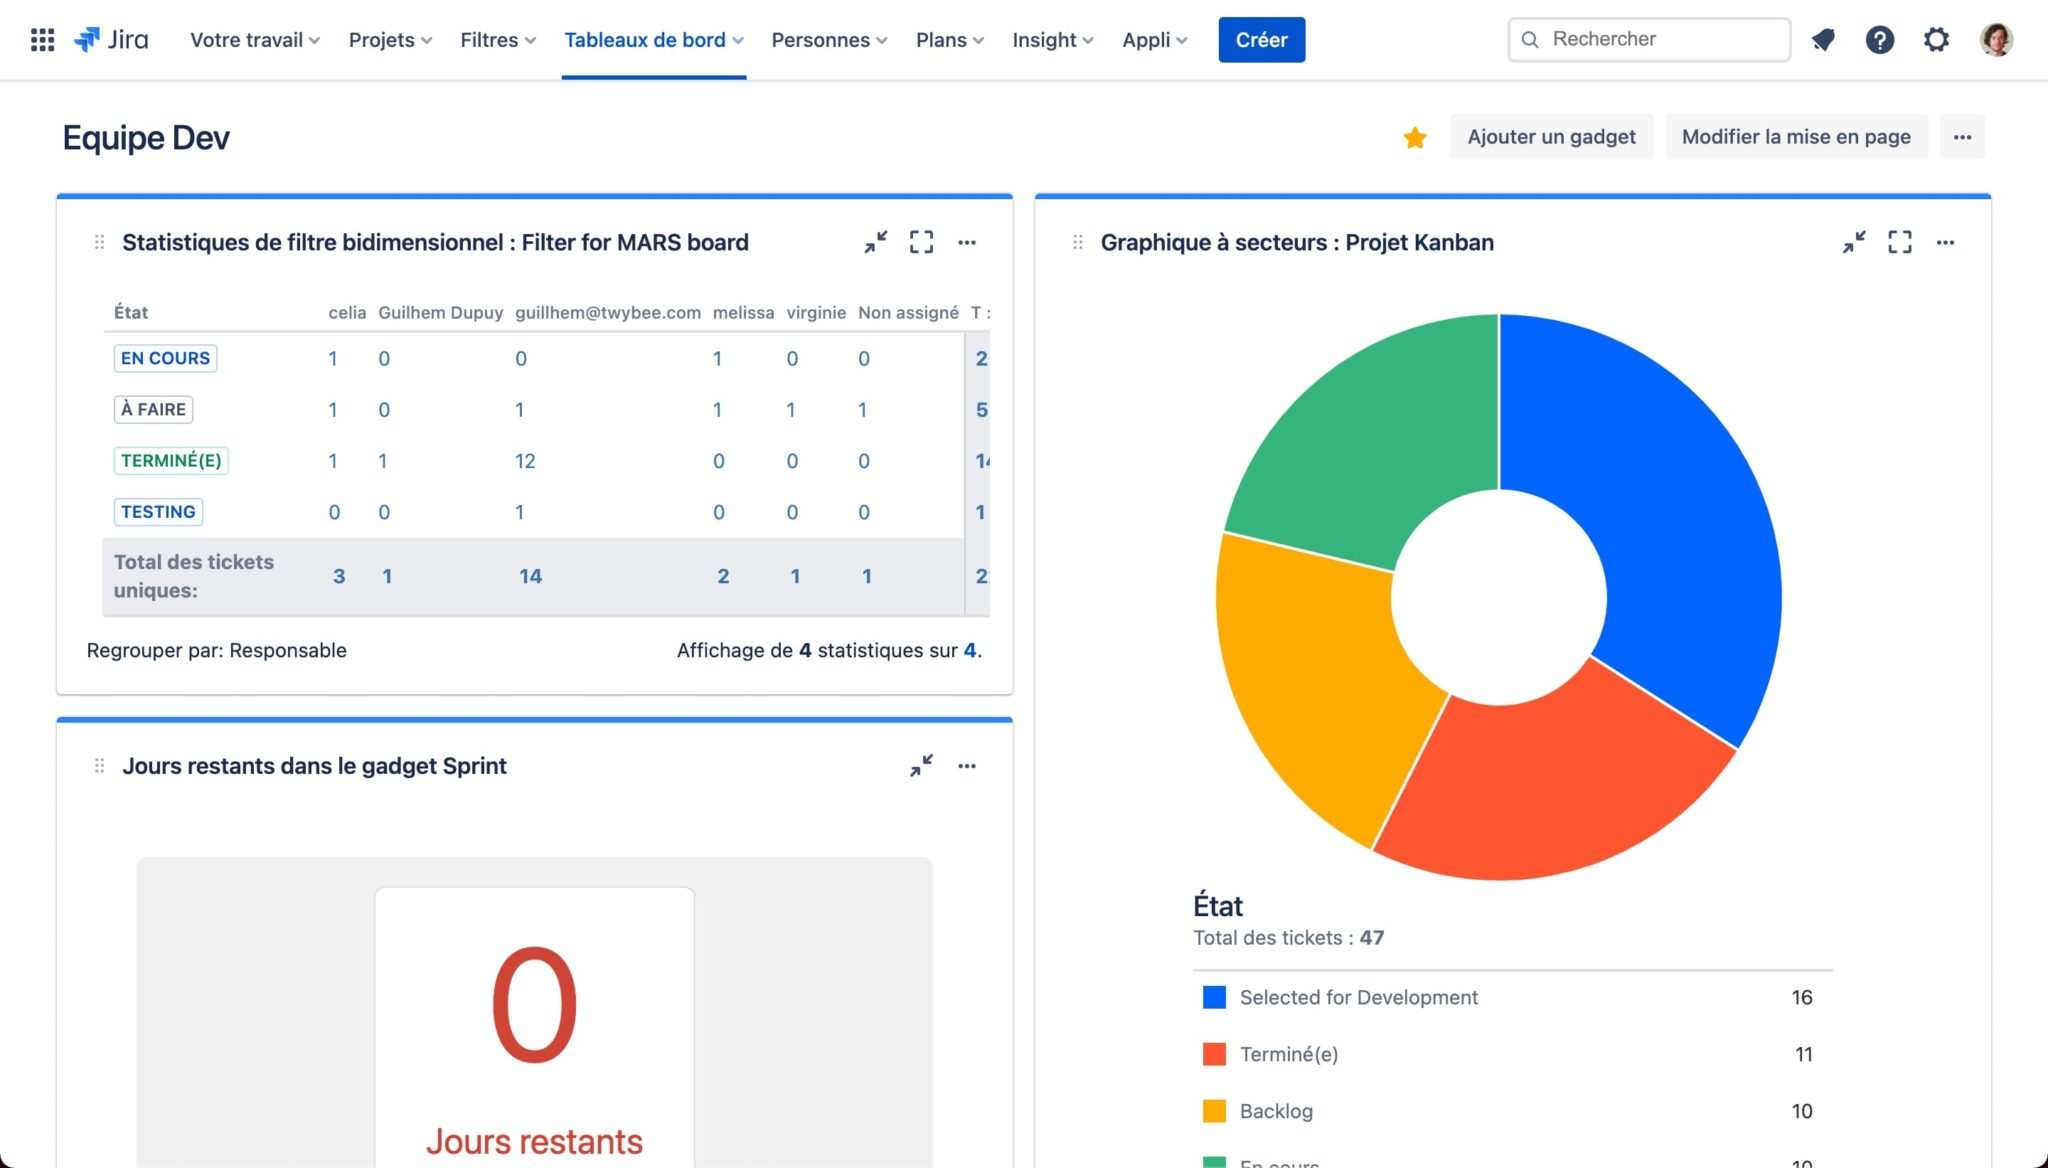Click the Equipe Dev dashboard title
Viewport: 2048px width, 1168px height.
tap(146, 137)
